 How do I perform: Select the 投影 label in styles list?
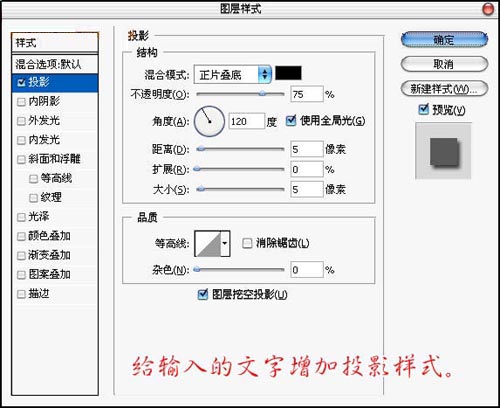pos(39,82)
